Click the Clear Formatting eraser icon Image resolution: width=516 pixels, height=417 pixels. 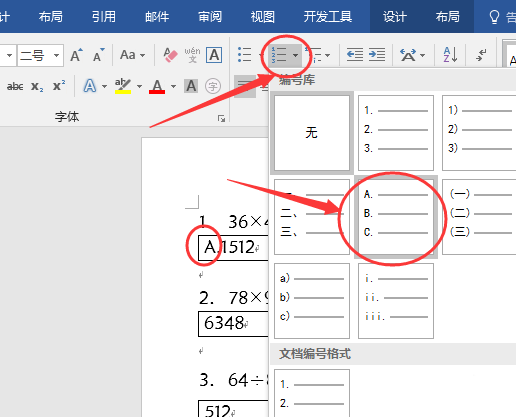coord(170,55)
